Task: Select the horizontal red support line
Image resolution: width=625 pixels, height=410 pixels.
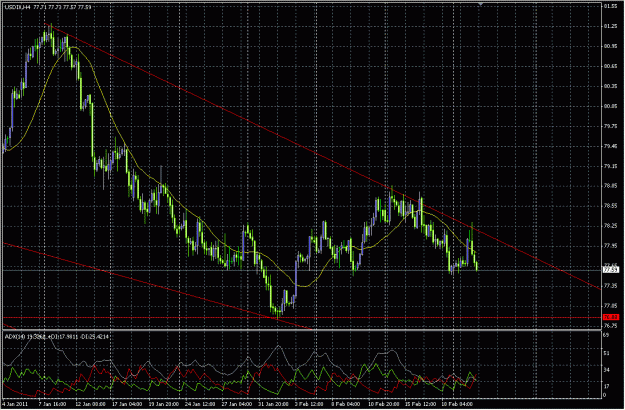Action: point(302,318)
